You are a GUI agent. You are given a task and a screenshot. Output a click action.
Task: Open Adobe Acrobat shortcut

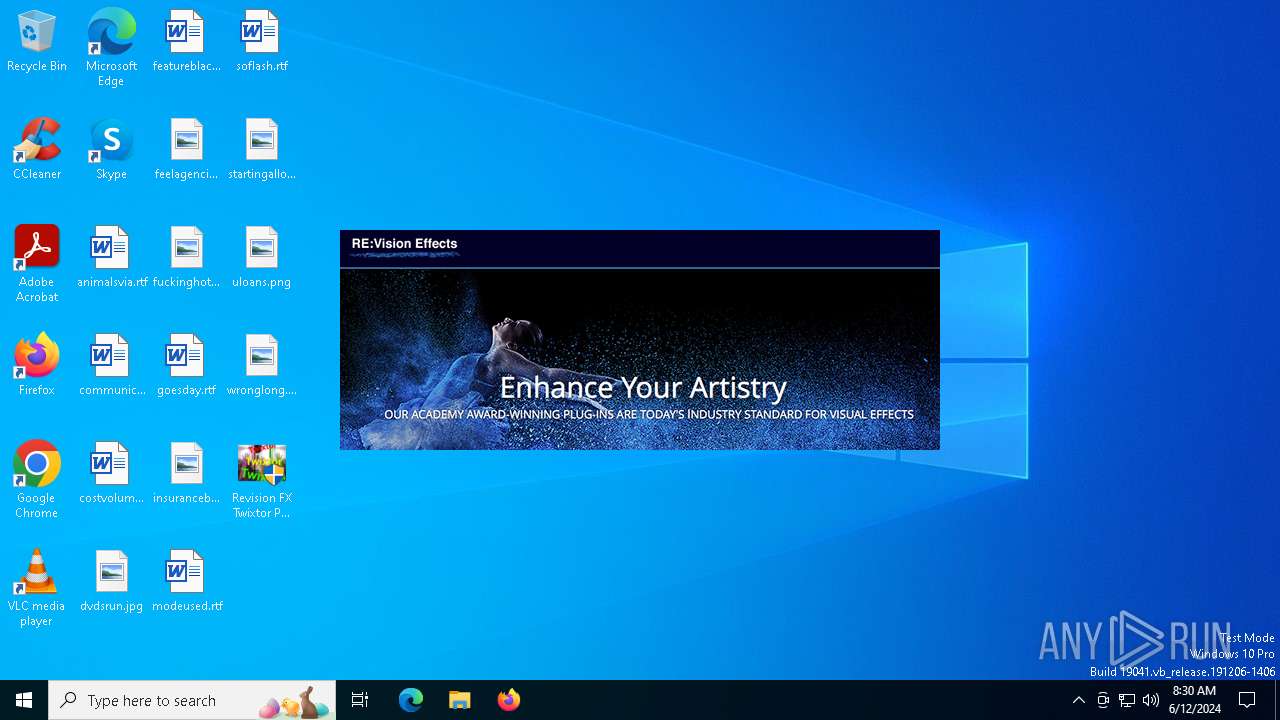click(37, 264)
